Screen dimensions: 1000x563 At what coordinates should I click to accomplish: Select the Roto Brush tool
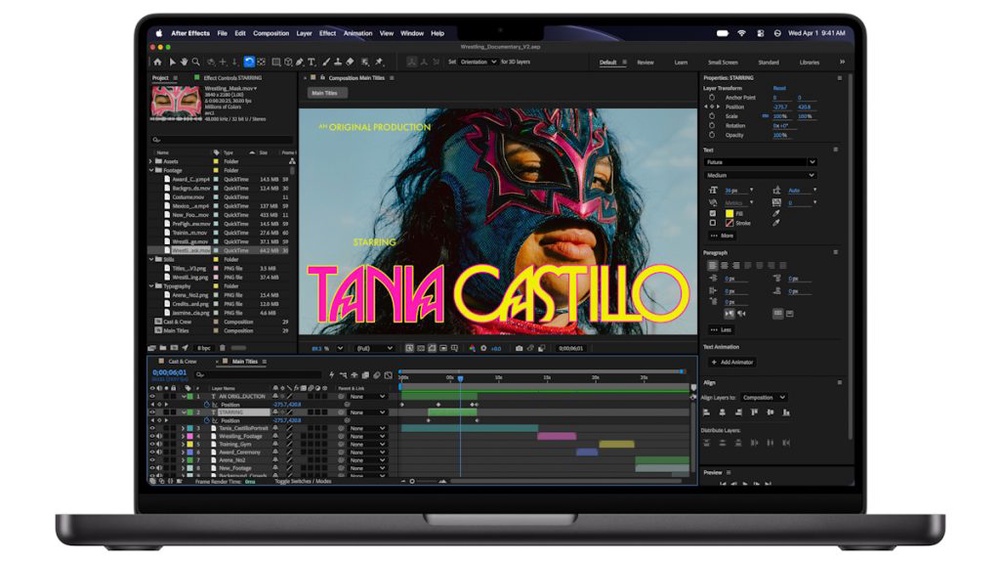pyautogui.click(x=365, y=62)
